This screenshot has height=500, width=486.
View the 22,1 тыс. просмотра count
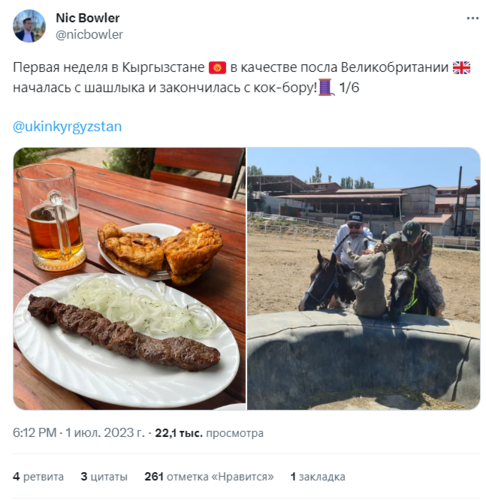click(209, 433)
